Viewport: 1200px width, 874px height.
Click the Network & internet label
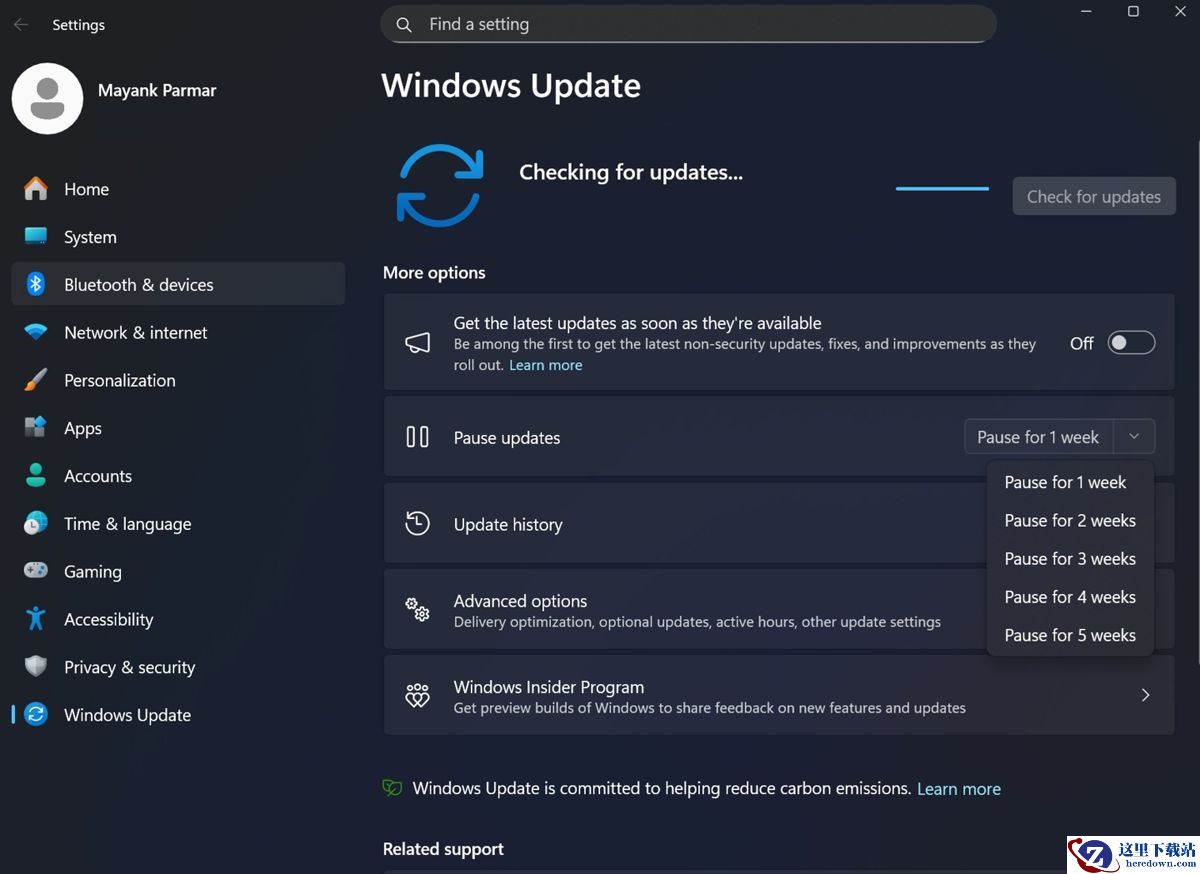tap(136, 333)
